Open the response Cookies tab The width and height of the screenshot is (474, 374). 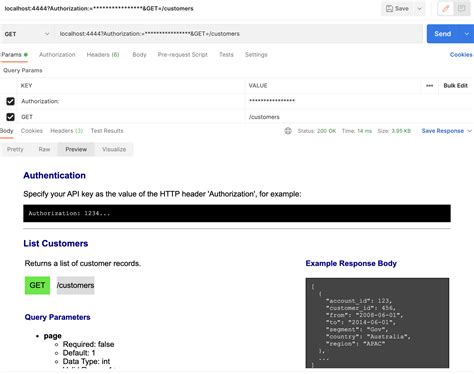[32, 131]
